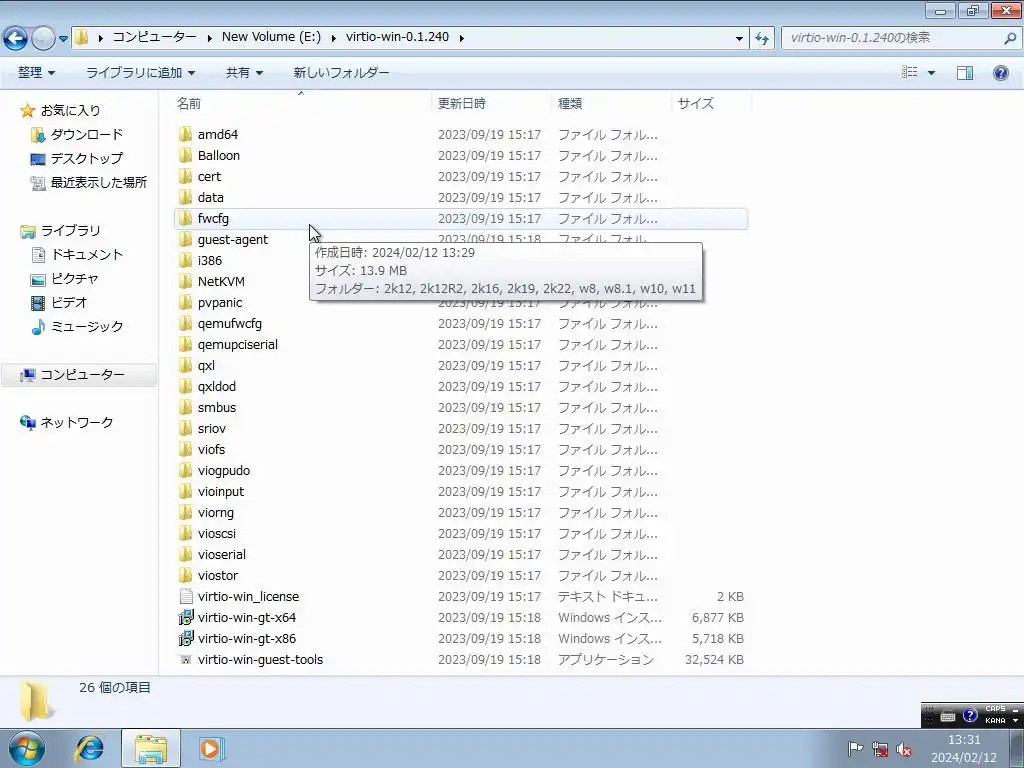Go back using the Back arrow button
This screenshot has width=1024, height=768.
(16, 38)
